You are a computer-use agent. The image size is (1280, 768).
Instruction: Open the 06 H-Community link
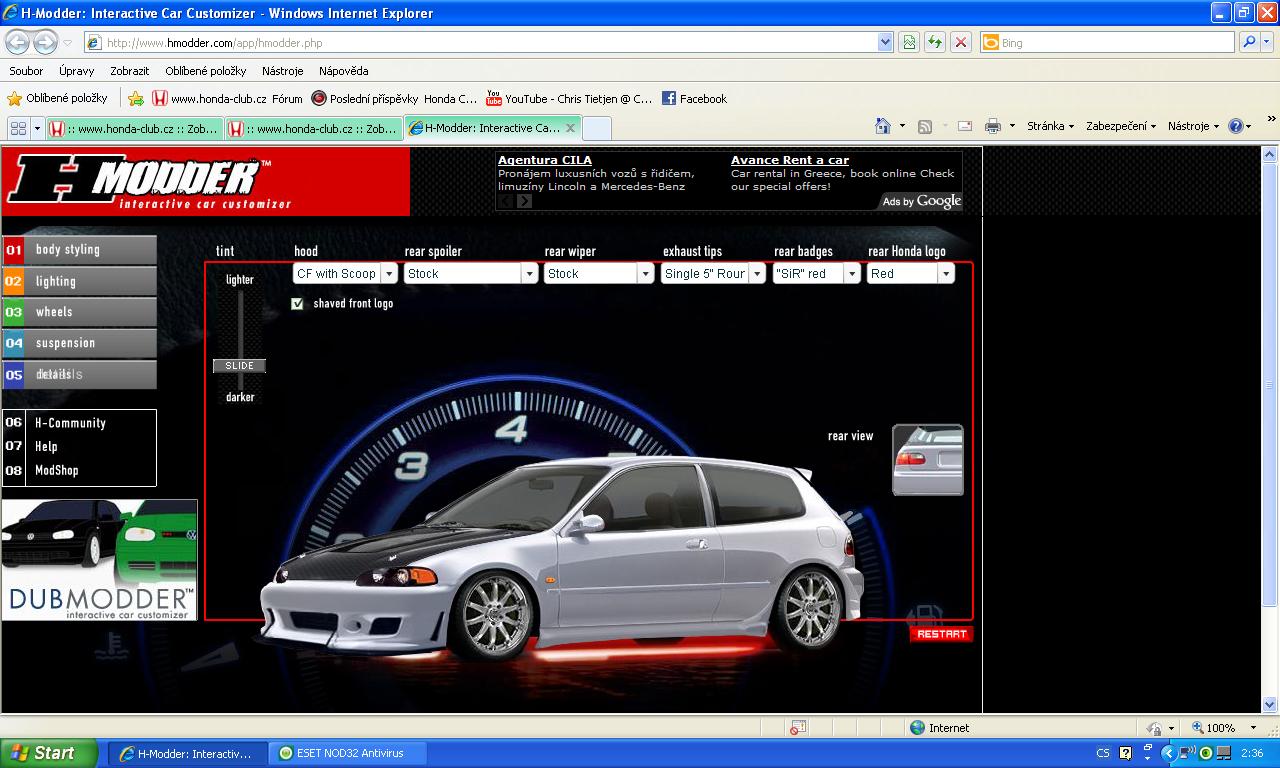(70, 423)
